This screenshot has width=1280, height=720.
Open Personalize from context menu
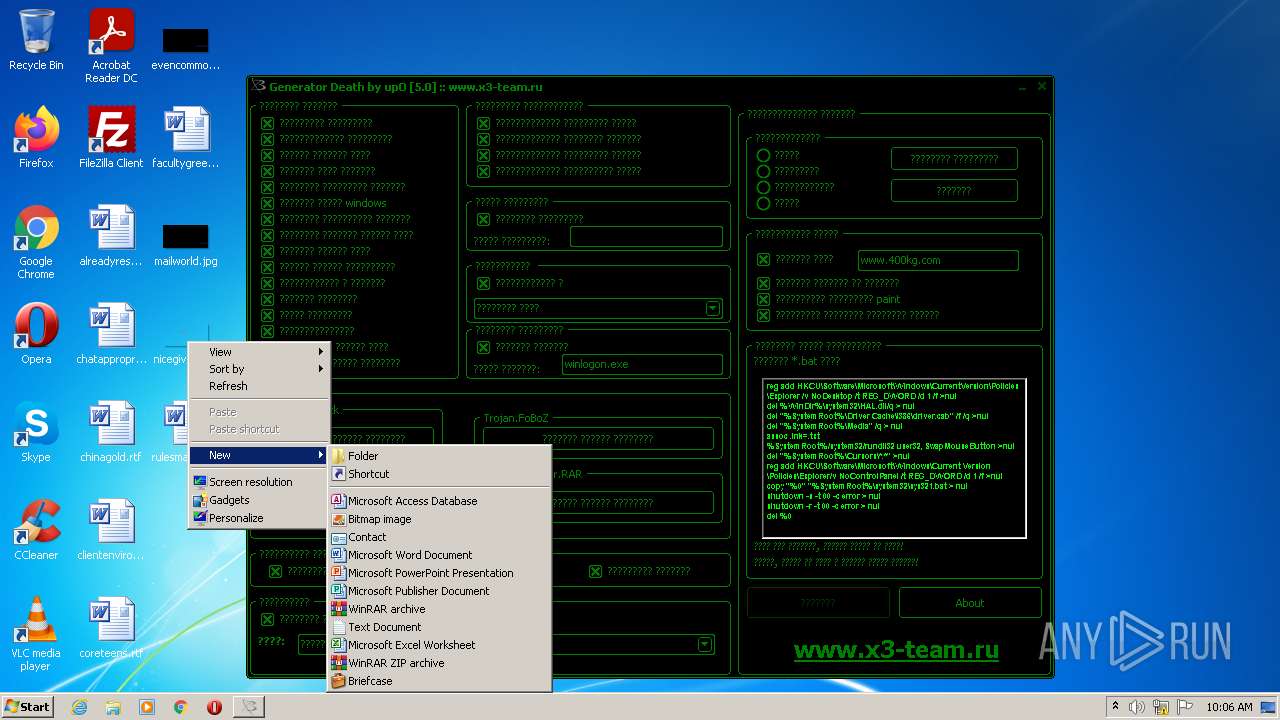[x=258, y=518]
